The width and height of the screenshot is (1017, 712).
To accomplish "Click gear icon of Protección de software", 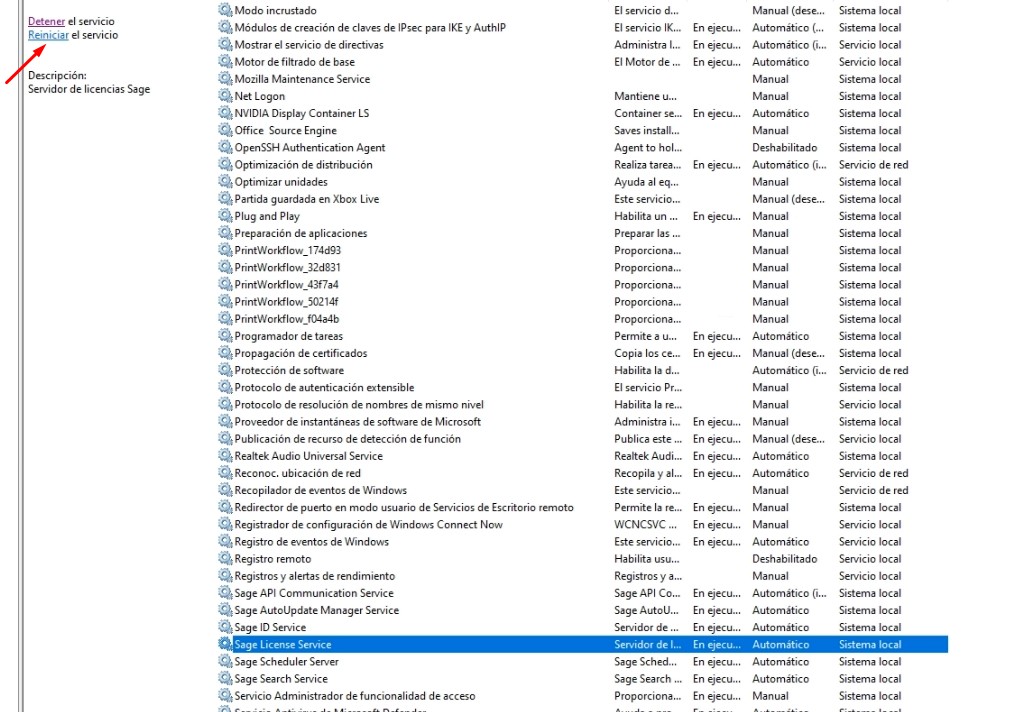I will (224, 370).
